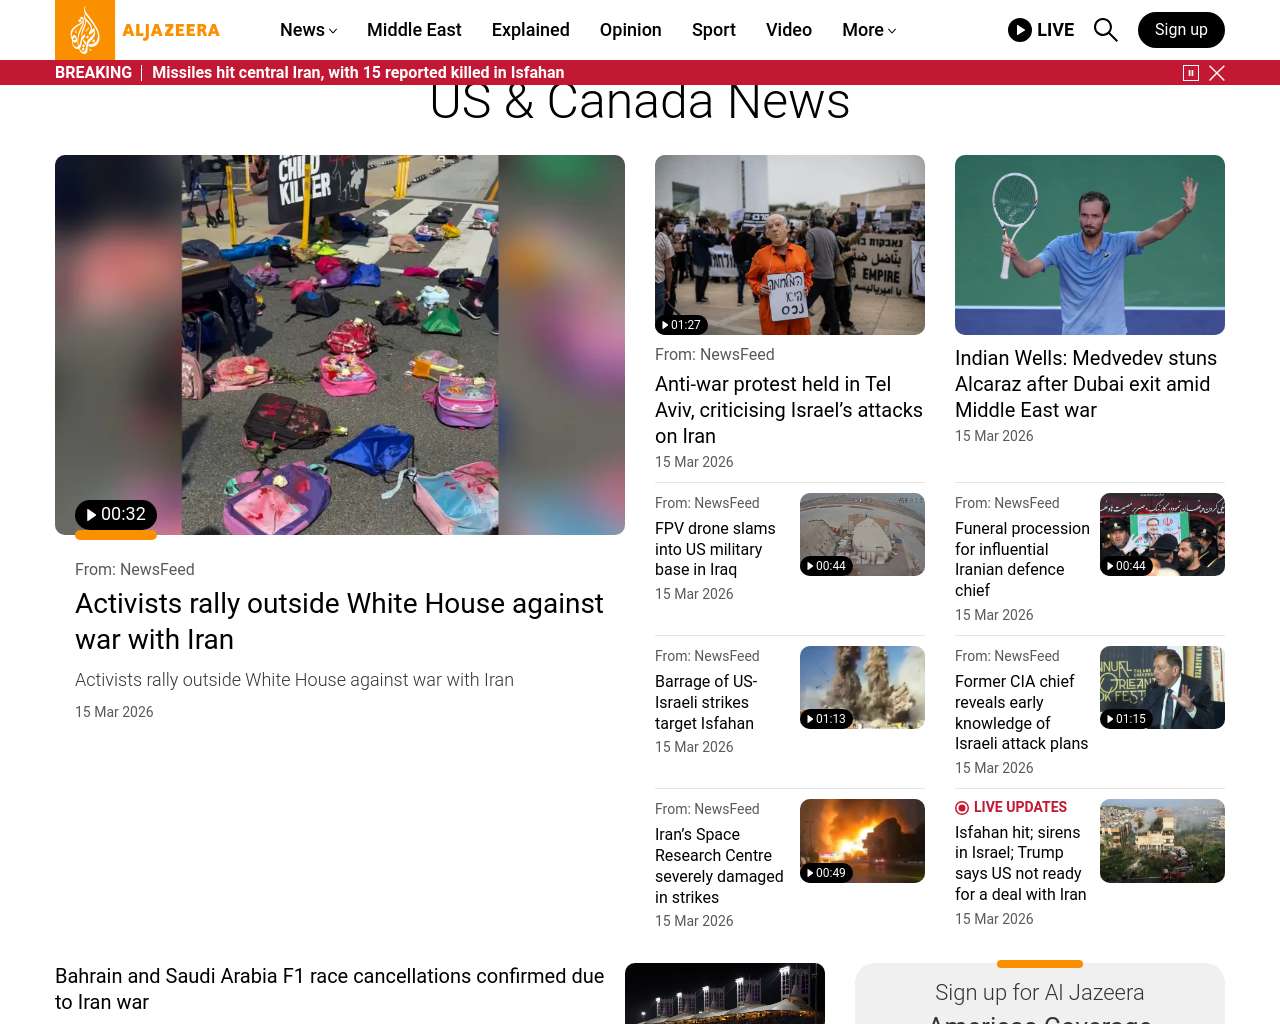Open the breaking Missiles hit central Iran headline

click(x=358, y=73)
